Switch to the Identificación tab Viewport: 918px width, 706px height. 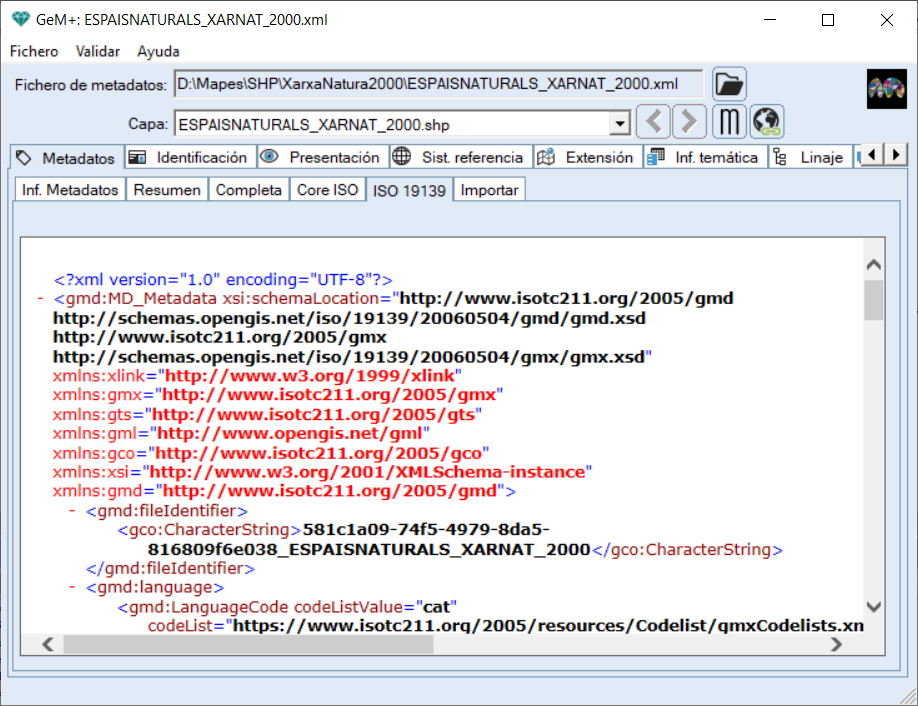[x=189, y=157]
